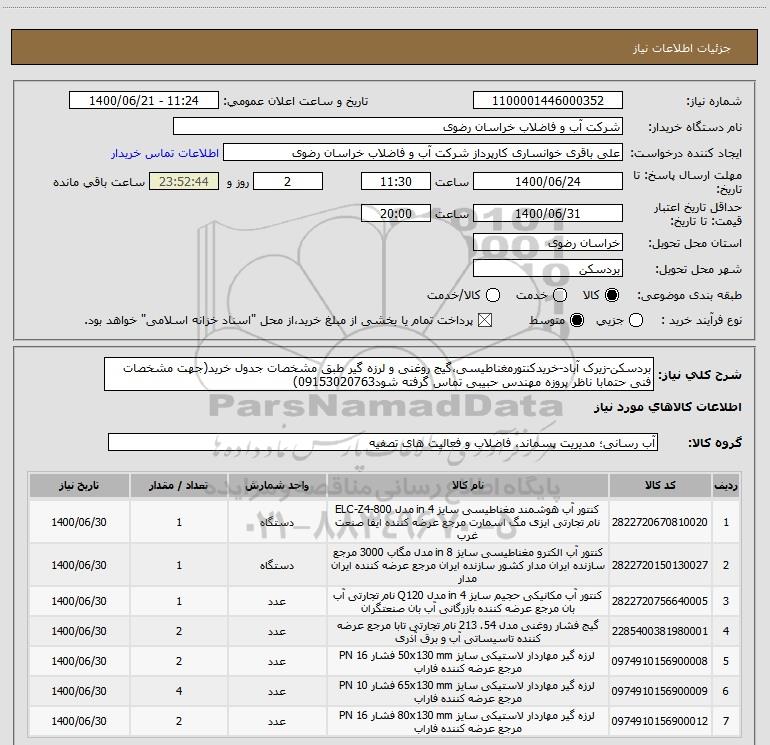Image resolution: width=770 pixels, height=745 pixels.
Task: Toggle the Islamic treasury payment checkbox
Action: tap(485, 321)
